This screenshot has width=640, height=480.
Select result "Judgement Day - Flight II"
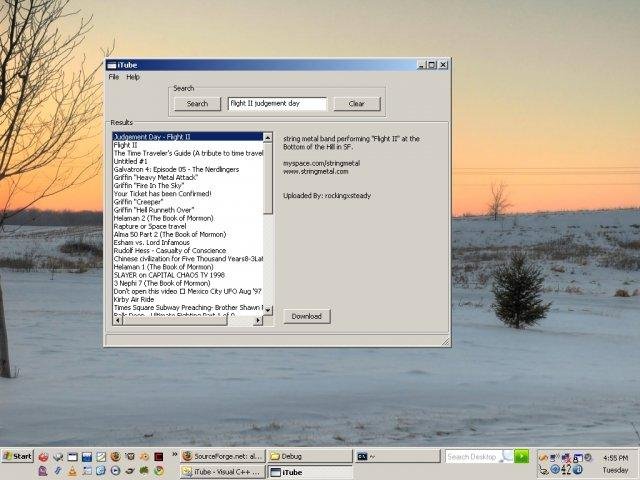(188, 137)
